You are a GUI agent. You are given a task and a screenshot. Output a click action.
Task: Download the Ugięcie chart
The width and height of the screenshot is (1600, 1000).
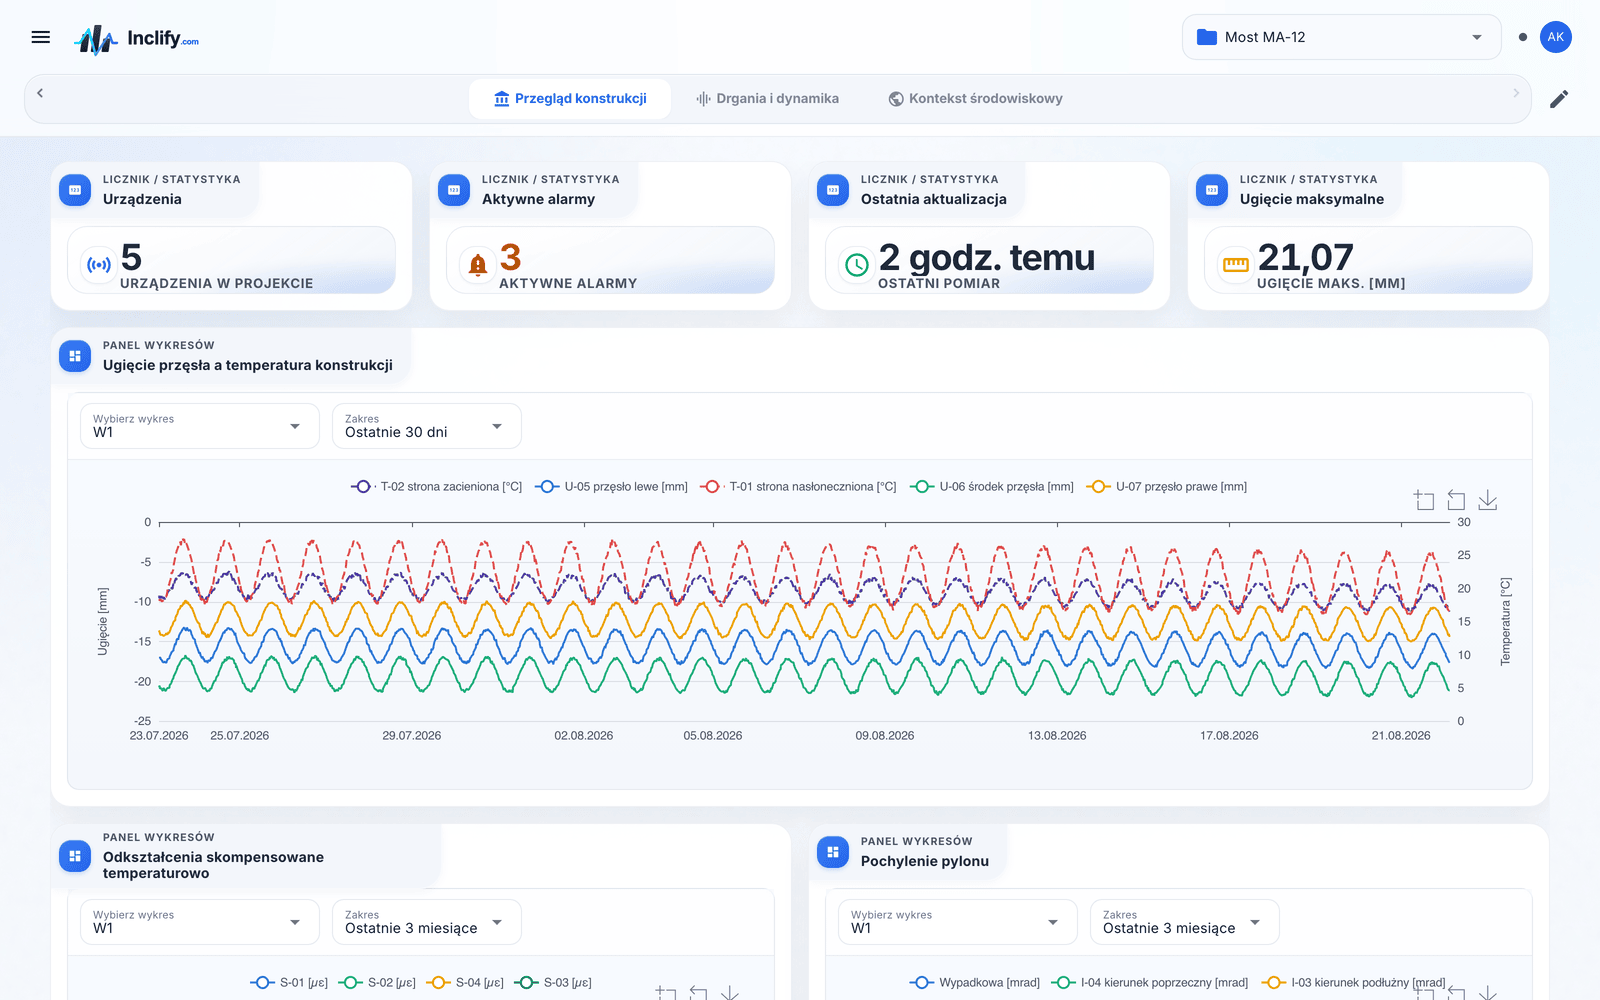pos(1488,500)
